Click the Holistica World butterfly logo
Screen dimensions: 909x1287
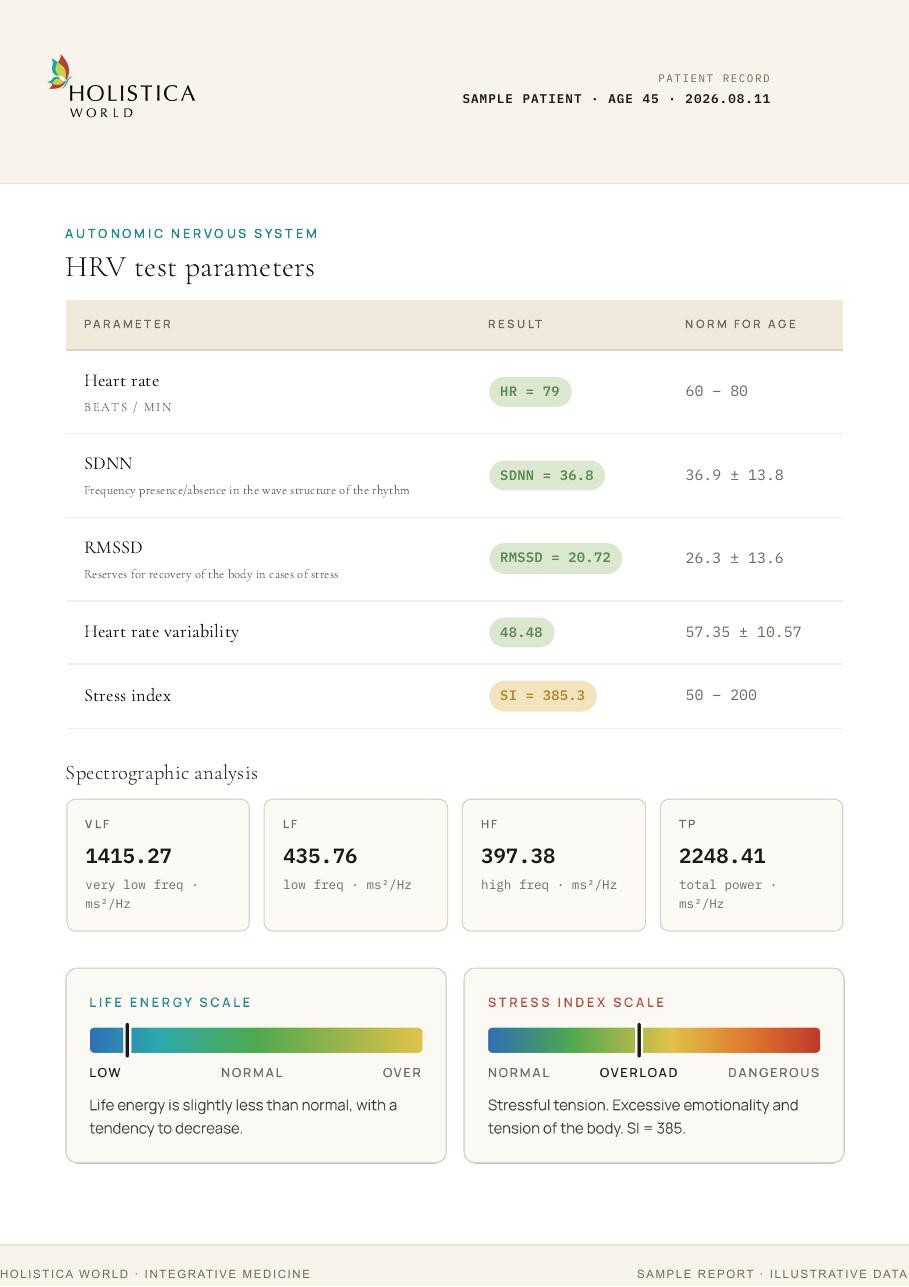coord(122,87)
